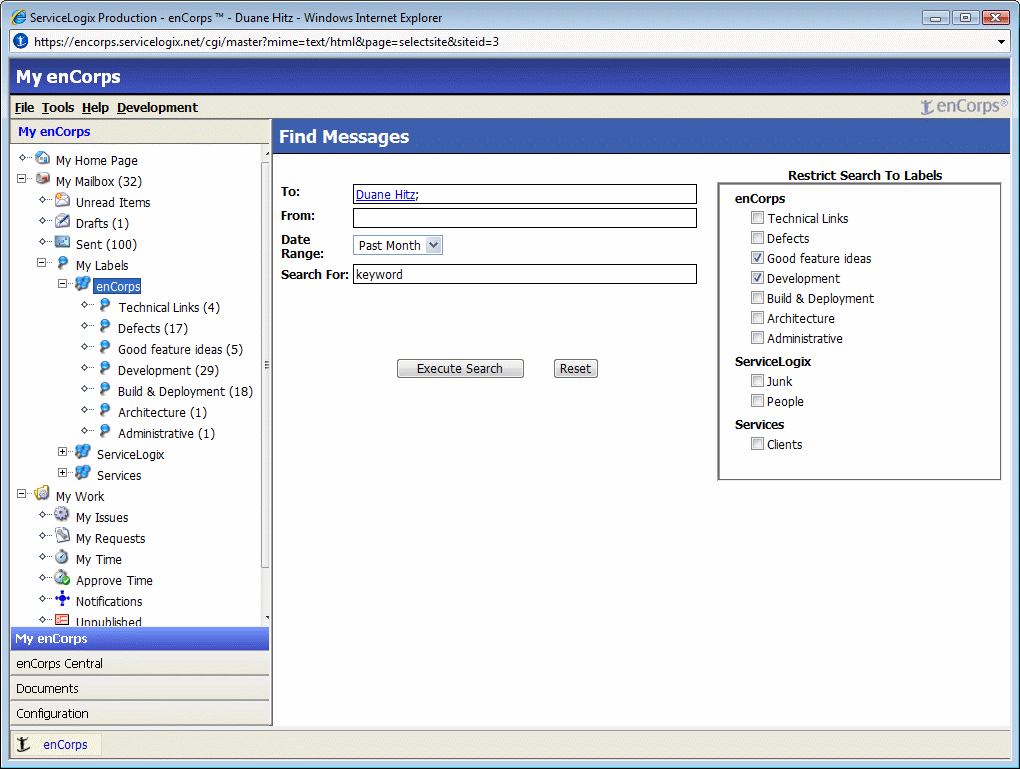The height and width of the screenshot is (769, 1020).
Task: Click the anchor icon in status bar
Action: point(23,744)
